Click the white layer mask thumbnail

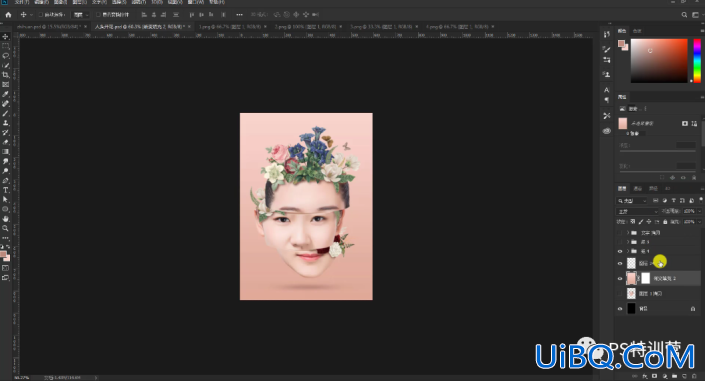coord(645,278)
